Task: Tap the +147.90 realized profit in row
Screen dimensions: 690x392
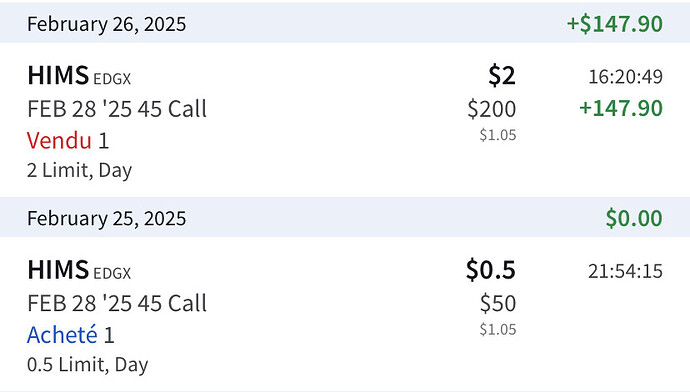Action: (x=621, y=108)
